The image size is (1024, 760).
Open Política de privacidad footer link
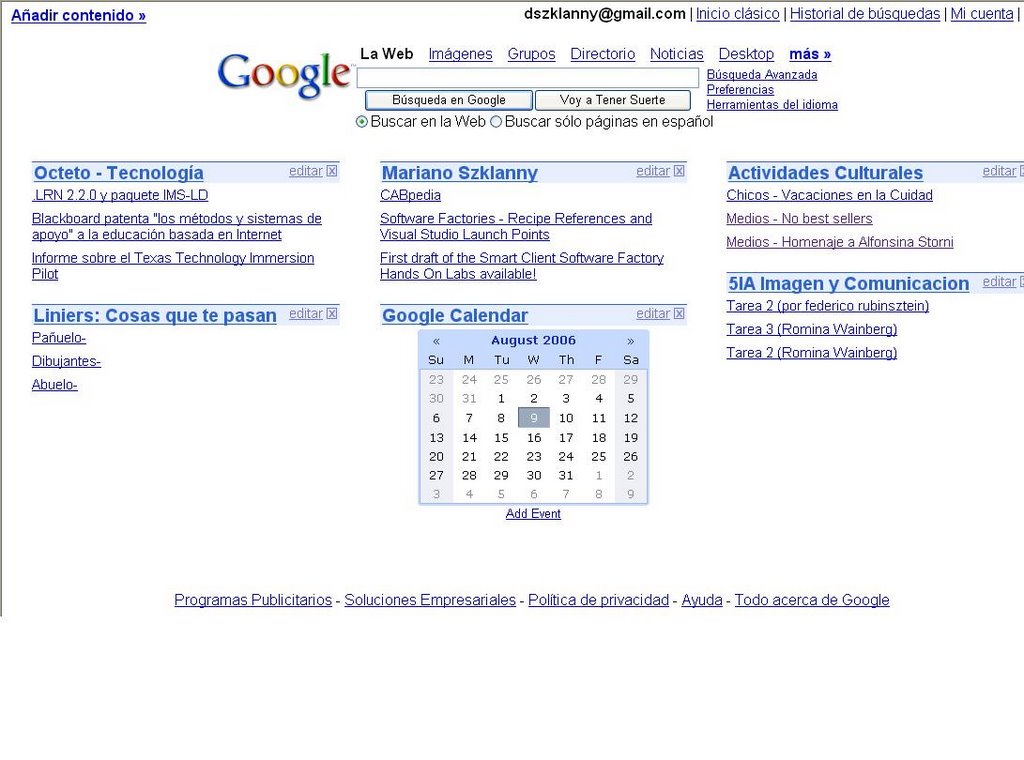[598, 600]
